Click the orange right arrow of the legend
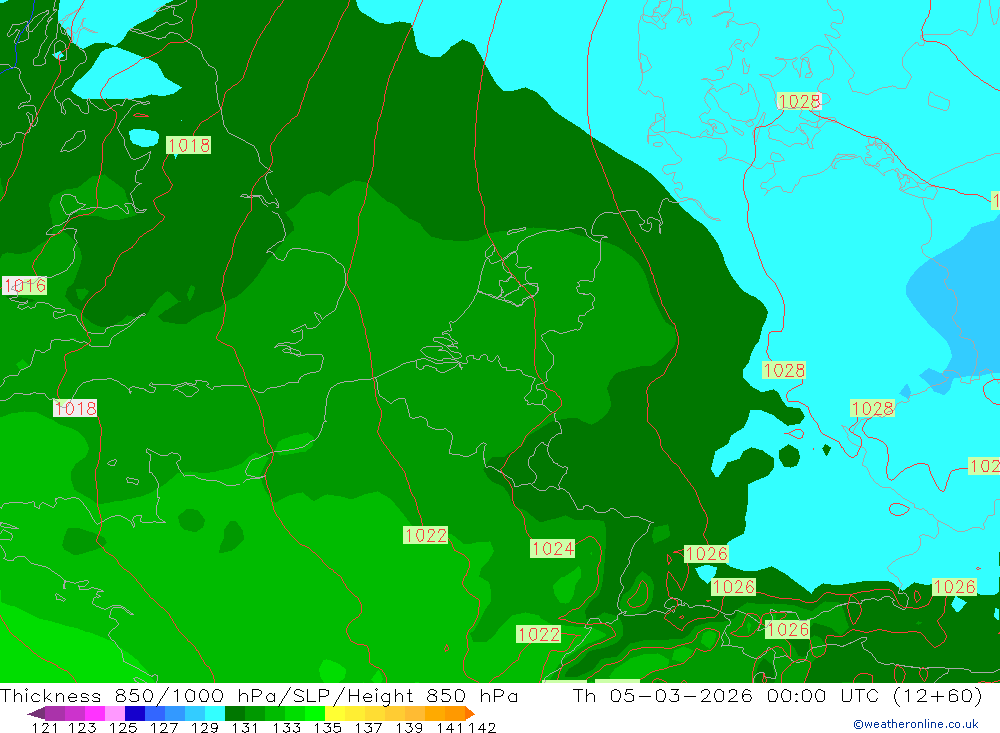 coord(470,713)
